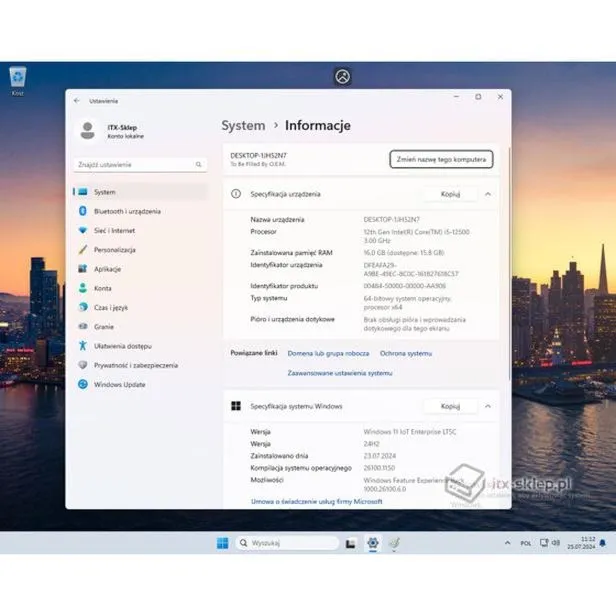Click the taskbar icon right of Settings
Viewport: 616px width, 616px height.
pos(394,543)
